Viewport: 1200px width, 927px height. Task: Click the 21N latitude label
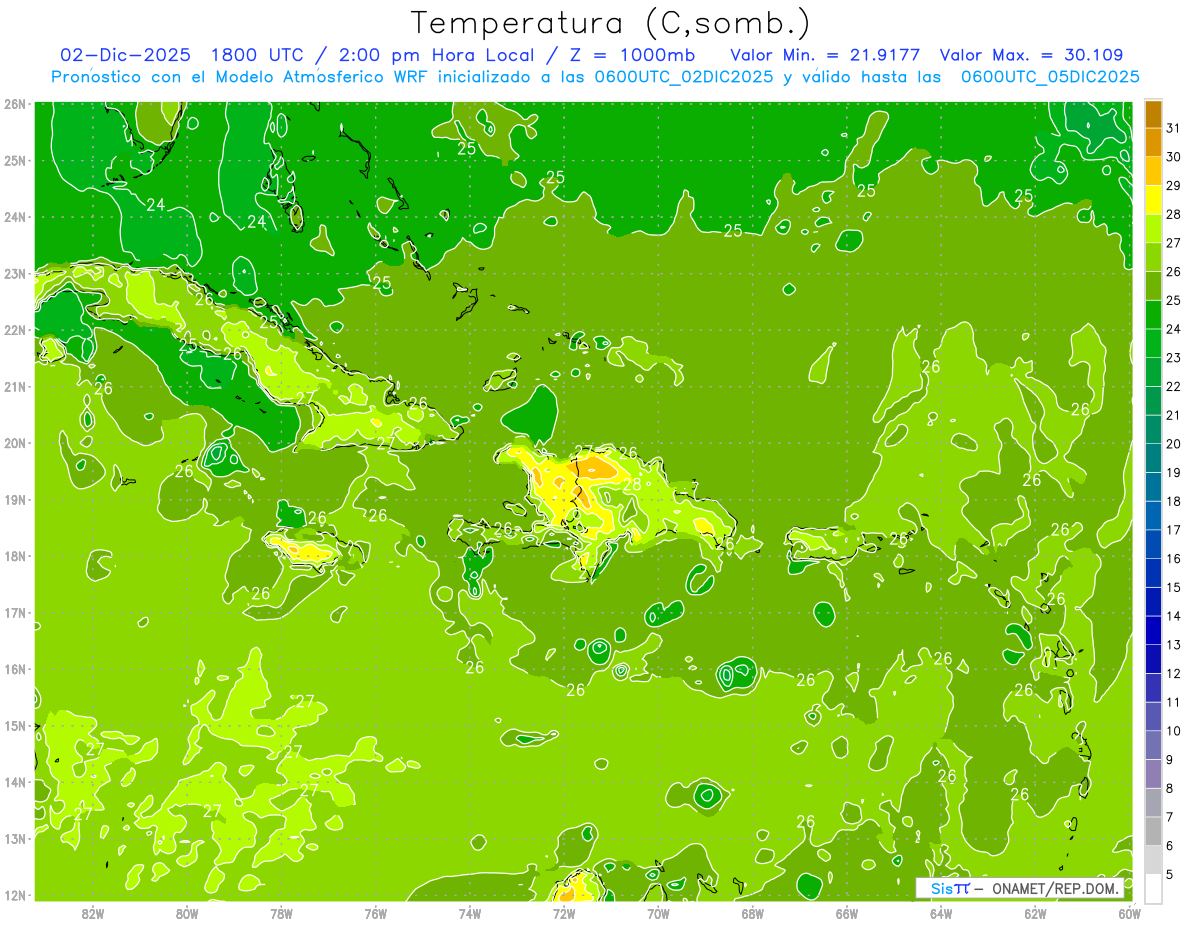(x=16, y=386)
